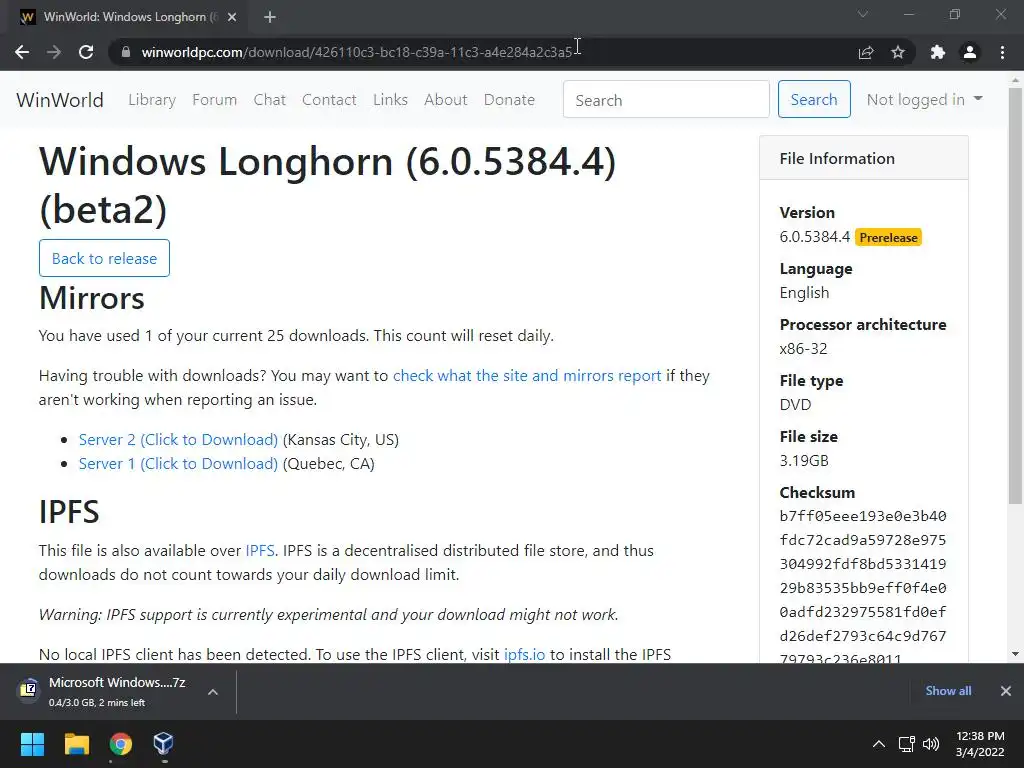Viewport: 1024px width, 768px height.
Task: Open the About nav item
Action: [x=446, y=100]
